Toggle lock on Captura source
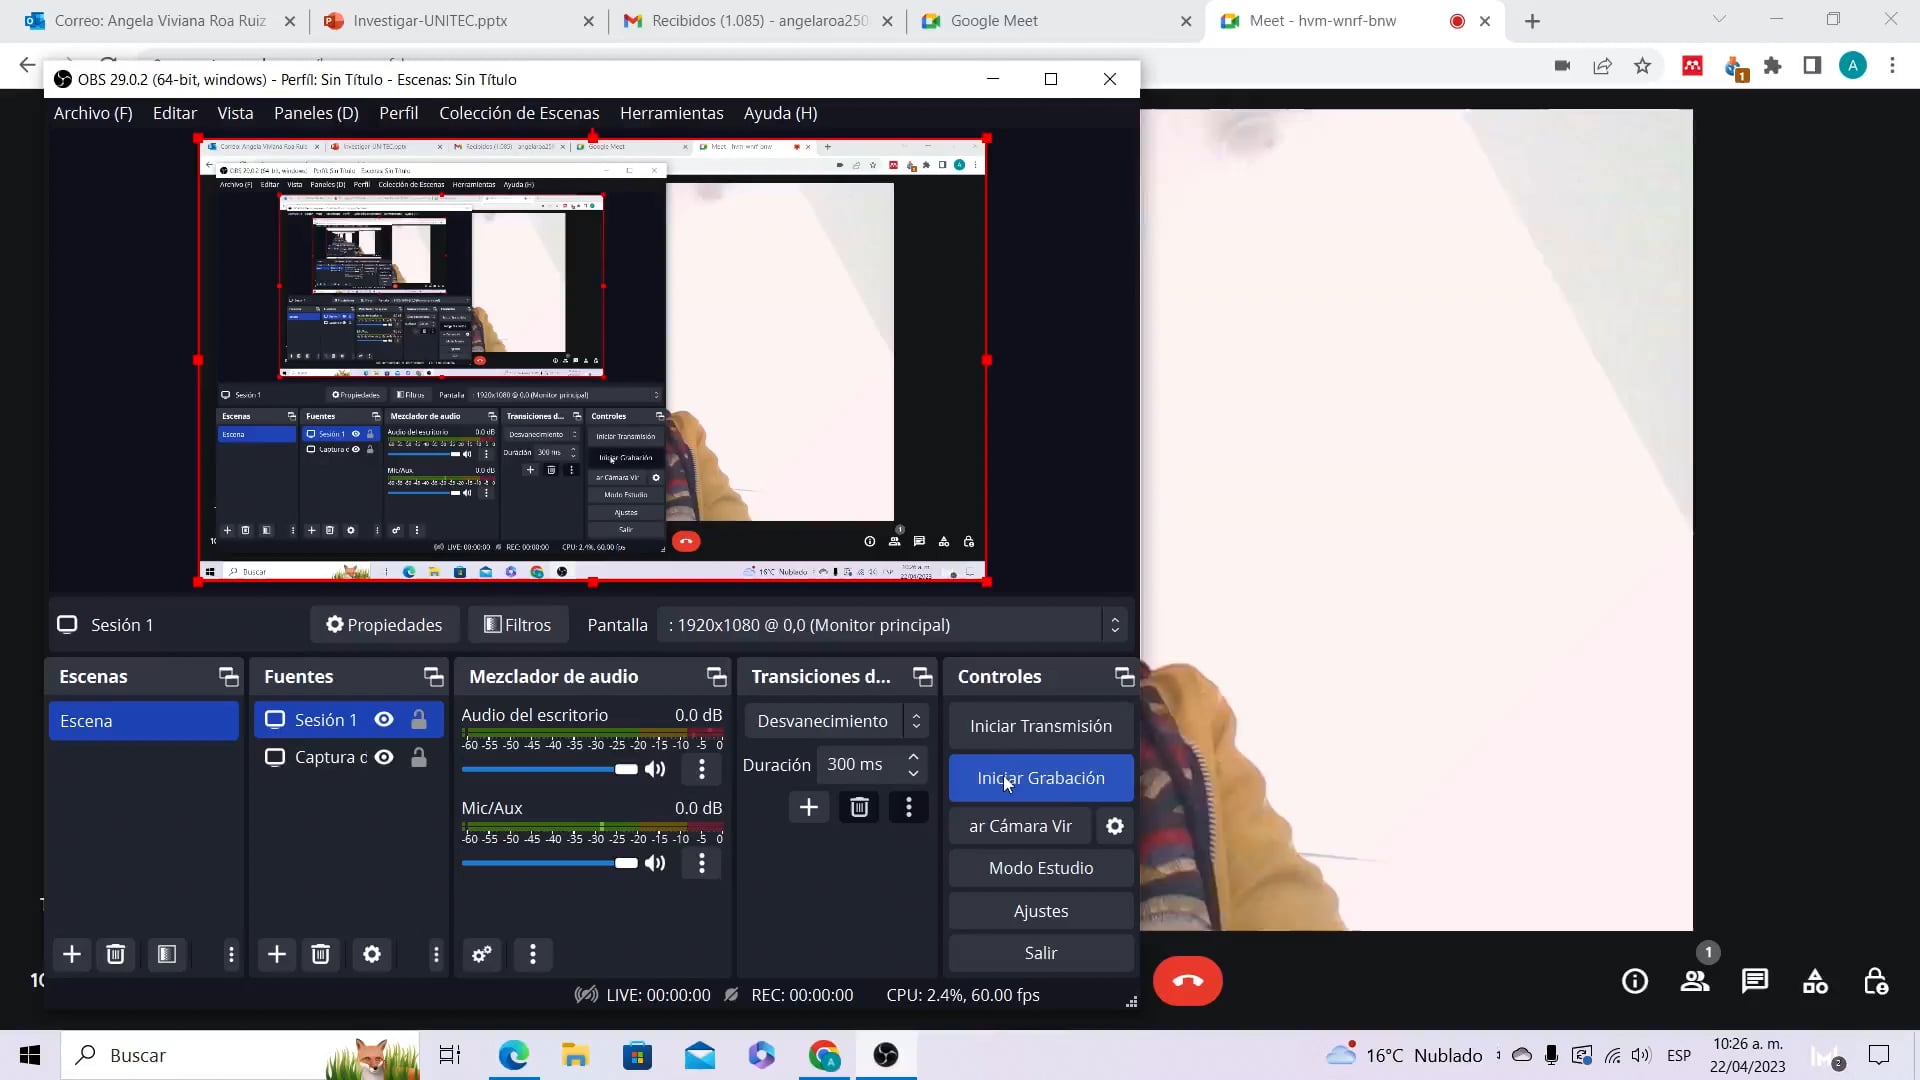The height and width of the screenshot is (1080, 1920). [x=419, y=757]
